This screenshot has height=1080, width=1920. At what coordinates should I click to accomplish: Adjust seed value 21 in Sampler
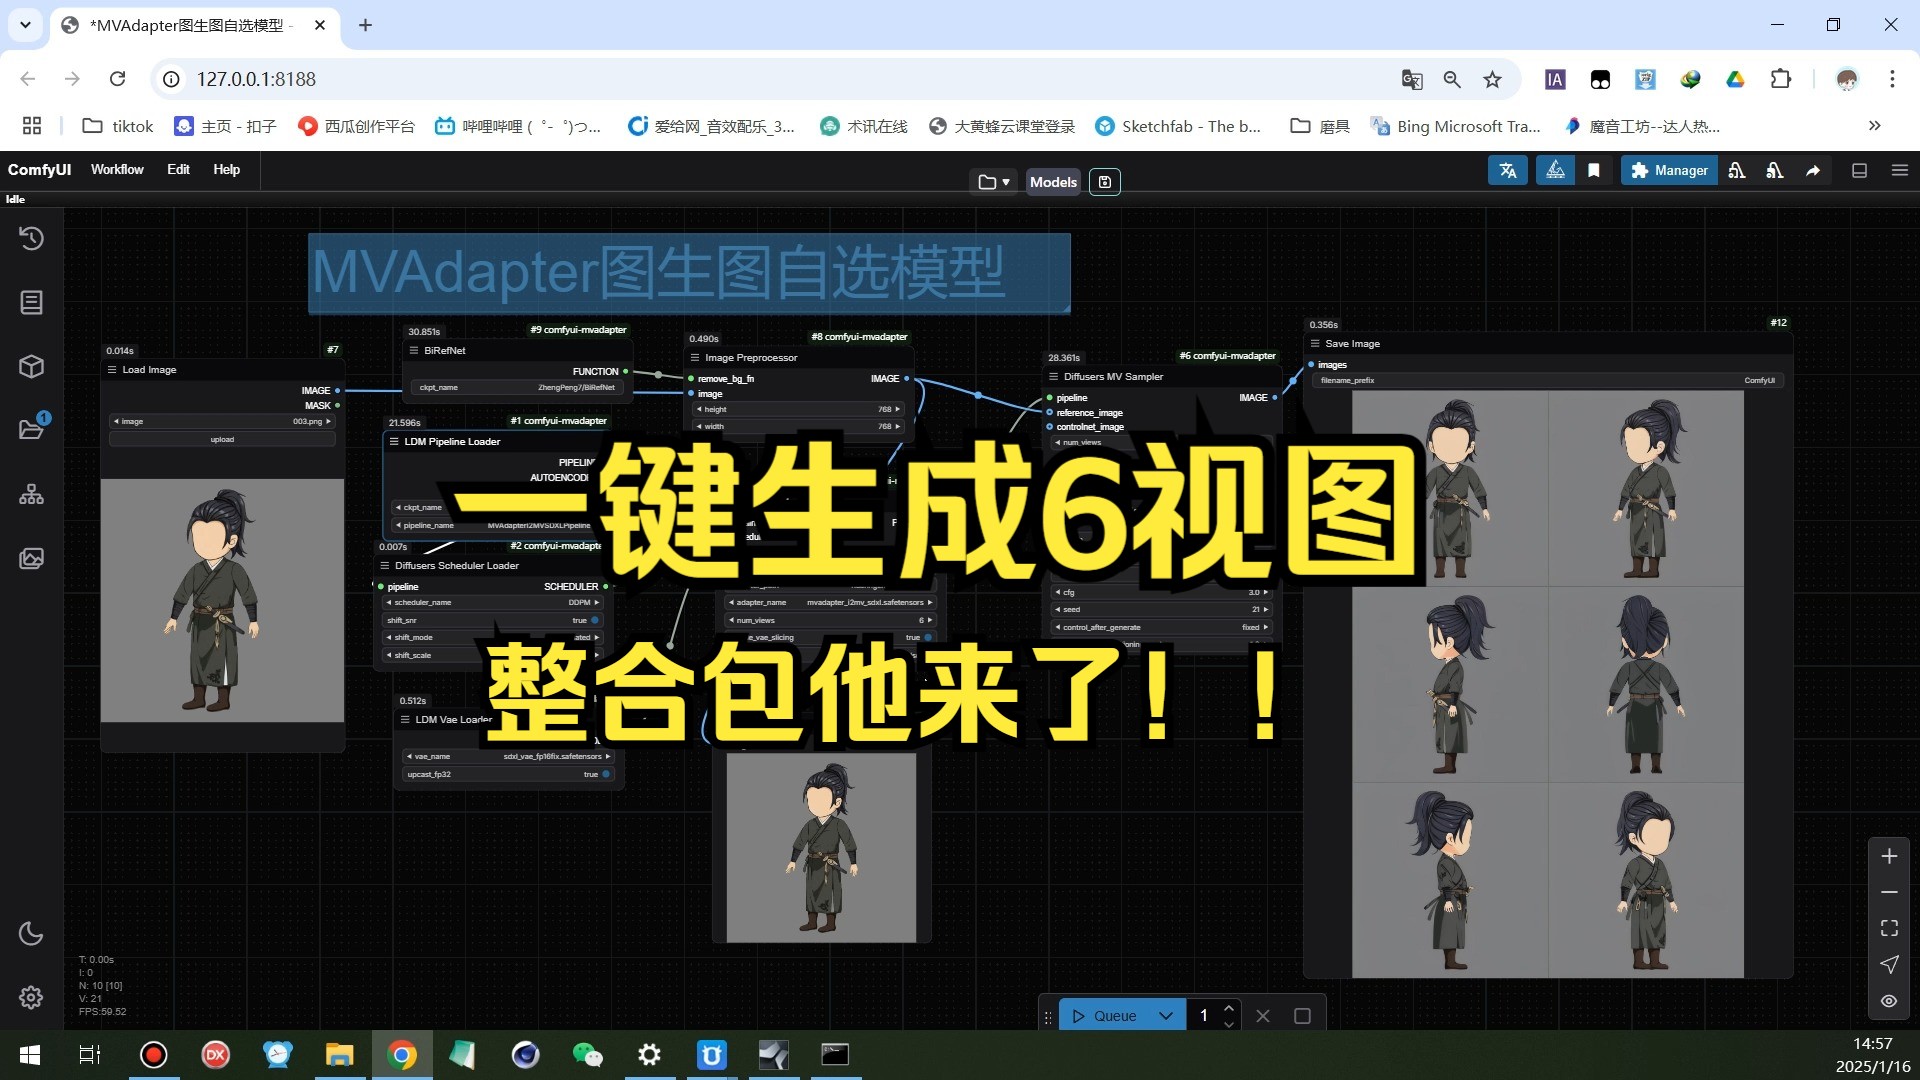[x=1162, y=610]
